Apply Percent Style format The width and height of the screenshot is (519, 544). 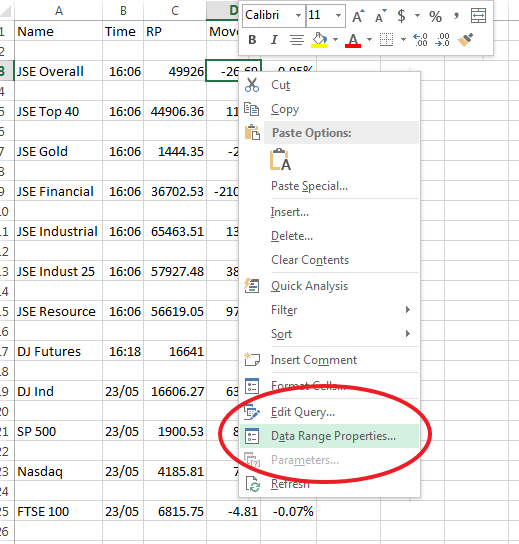click(x=435, y=16)
